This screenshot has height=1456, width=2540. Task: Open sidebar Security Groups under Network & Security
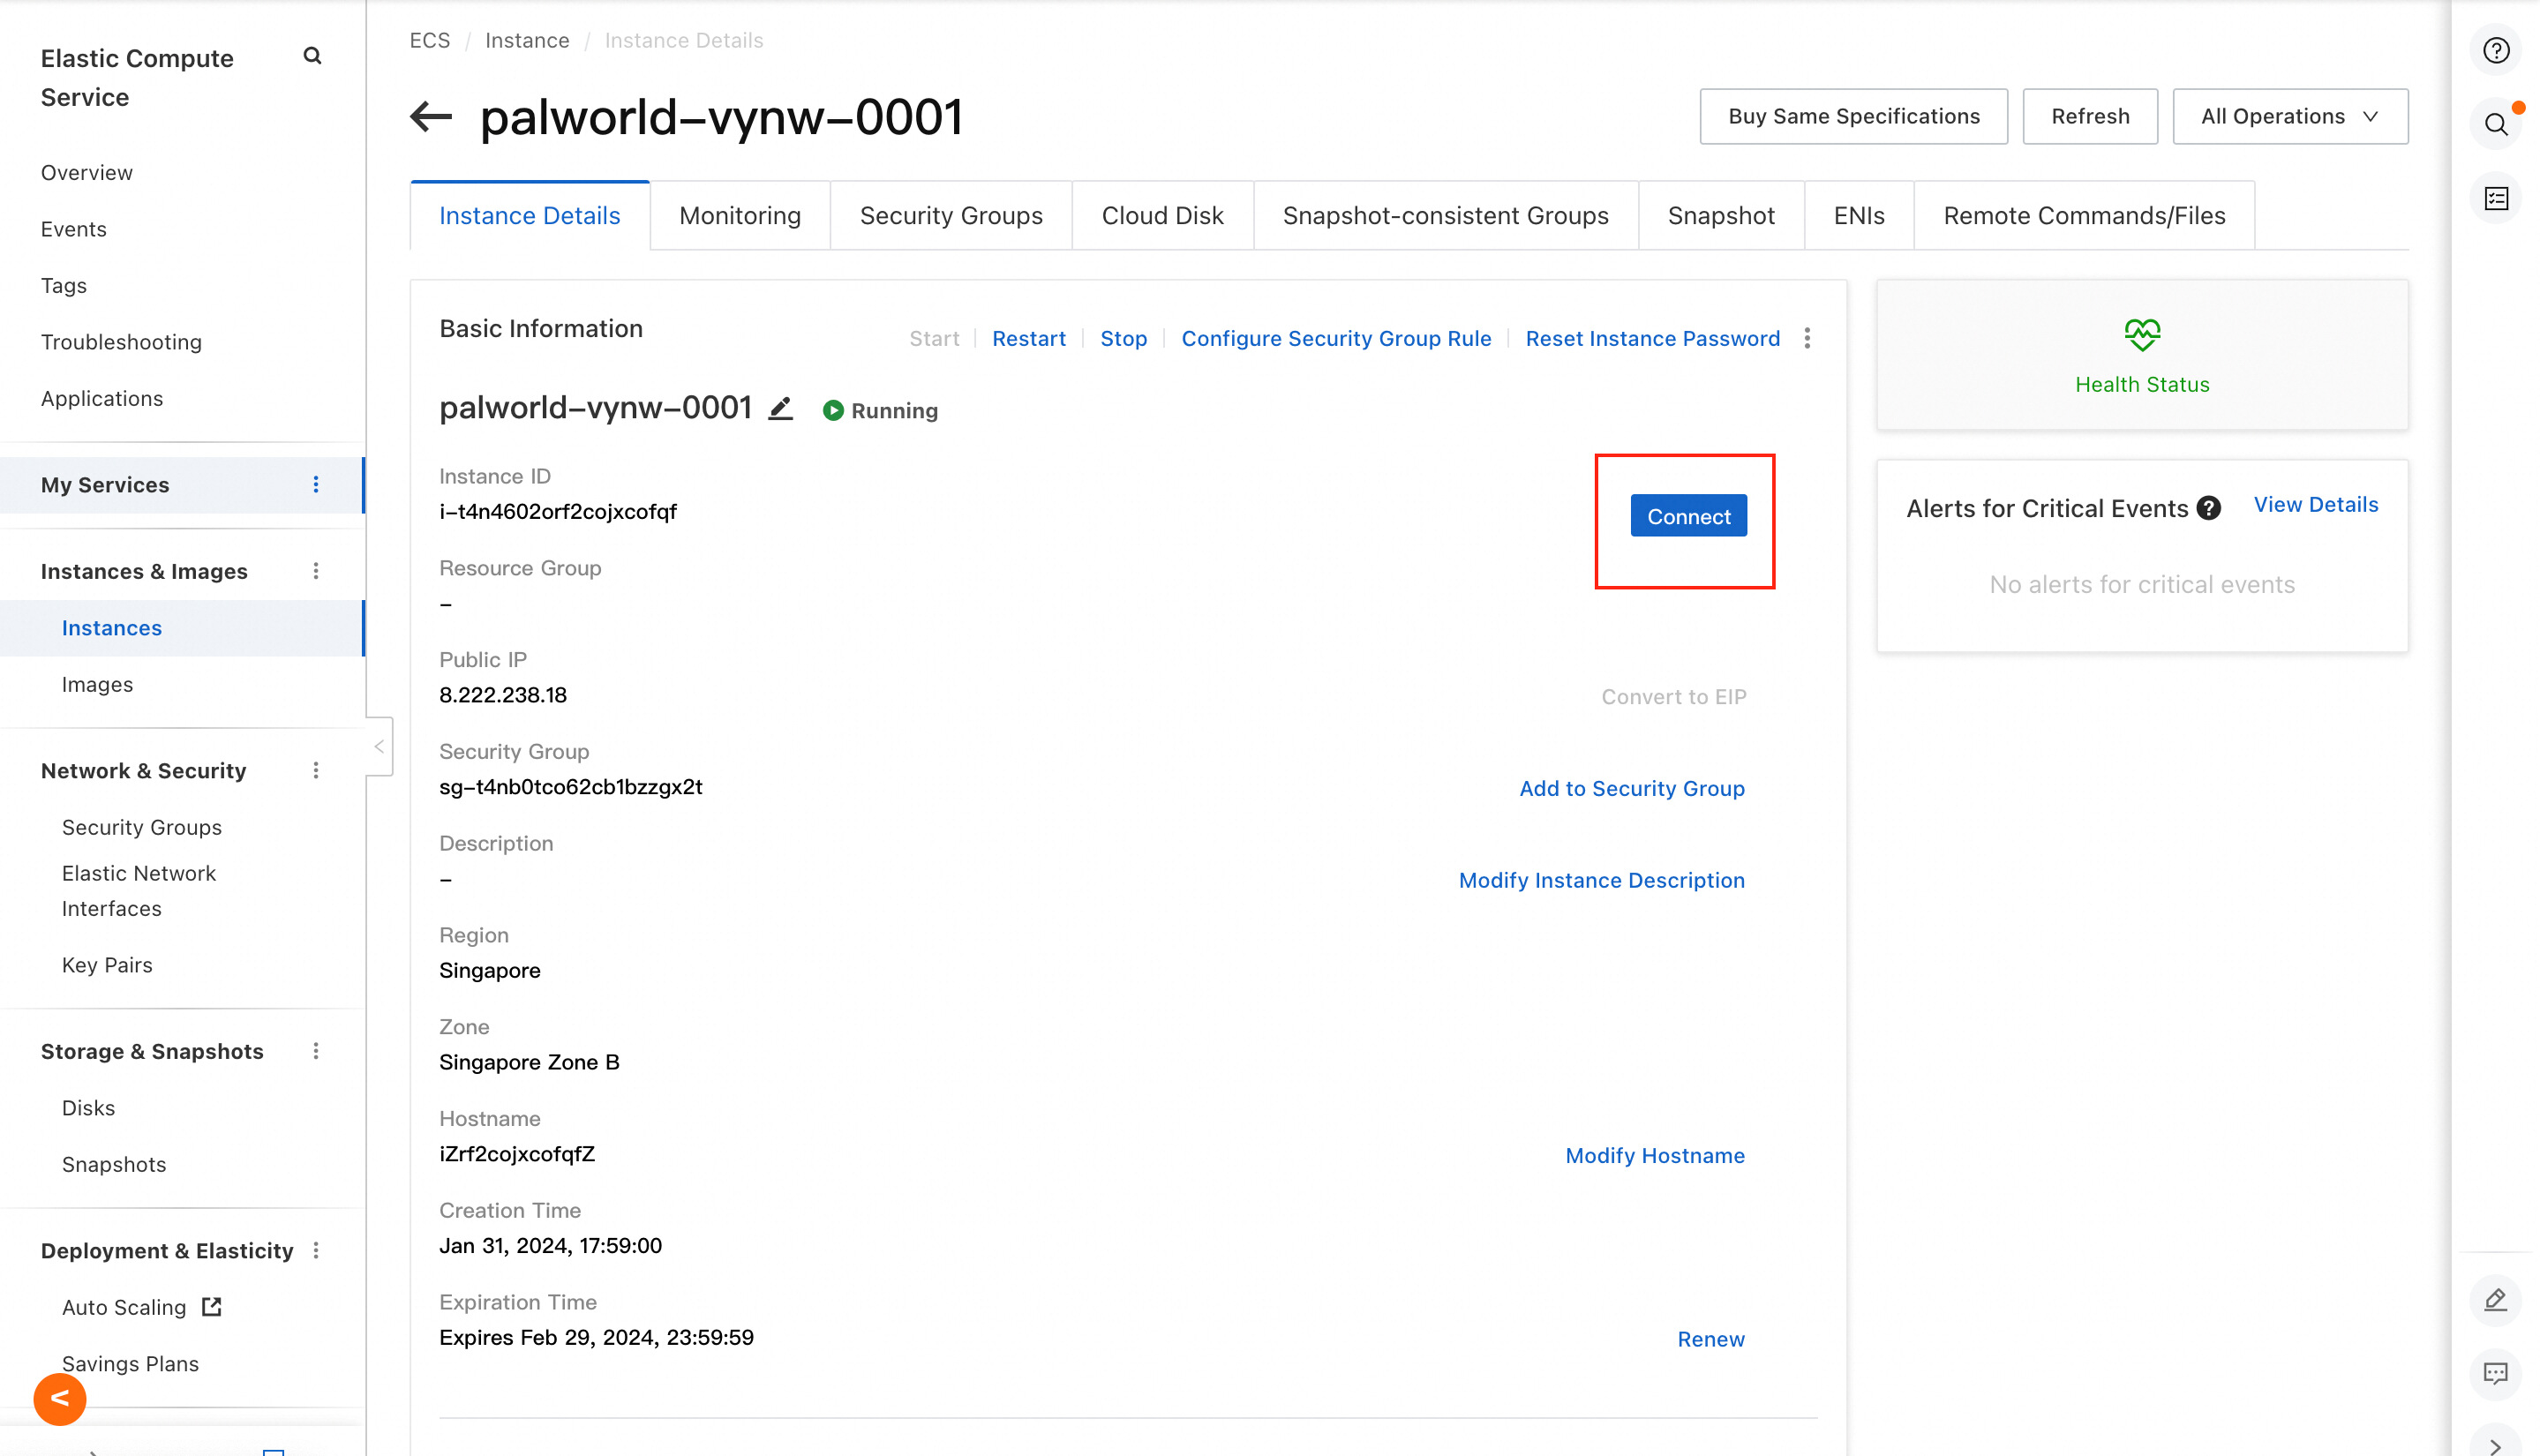point(142,827)
